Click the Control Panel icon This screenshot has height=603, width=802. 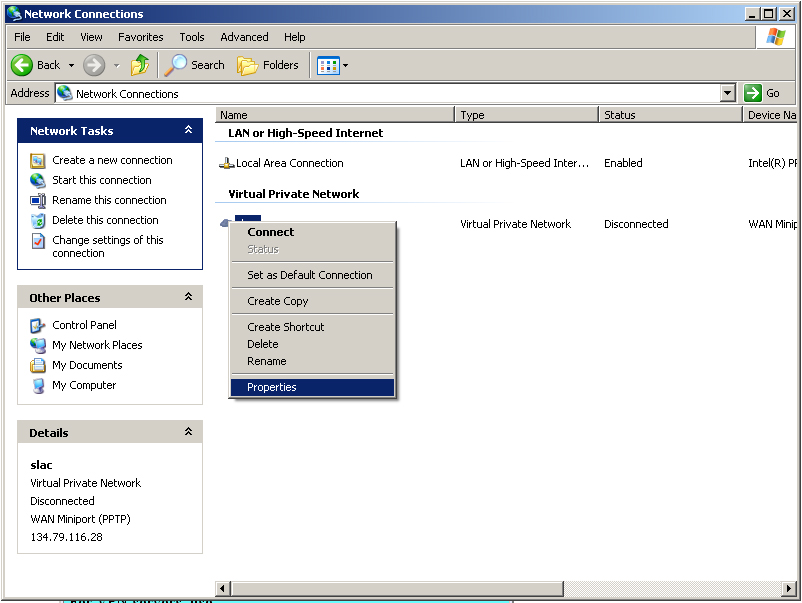point(37,325)
